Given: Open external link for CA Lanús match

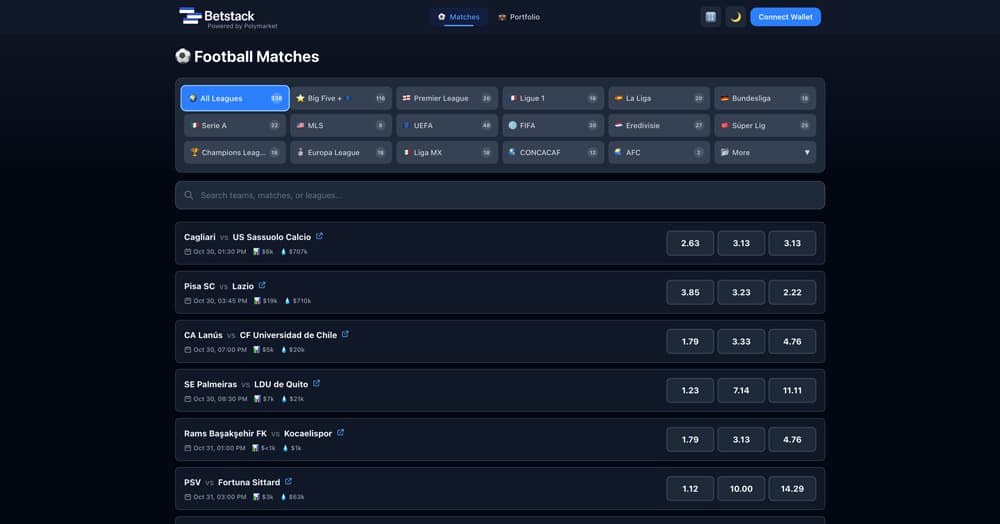Looking at the screenshot, I should [x=345, y=334].
